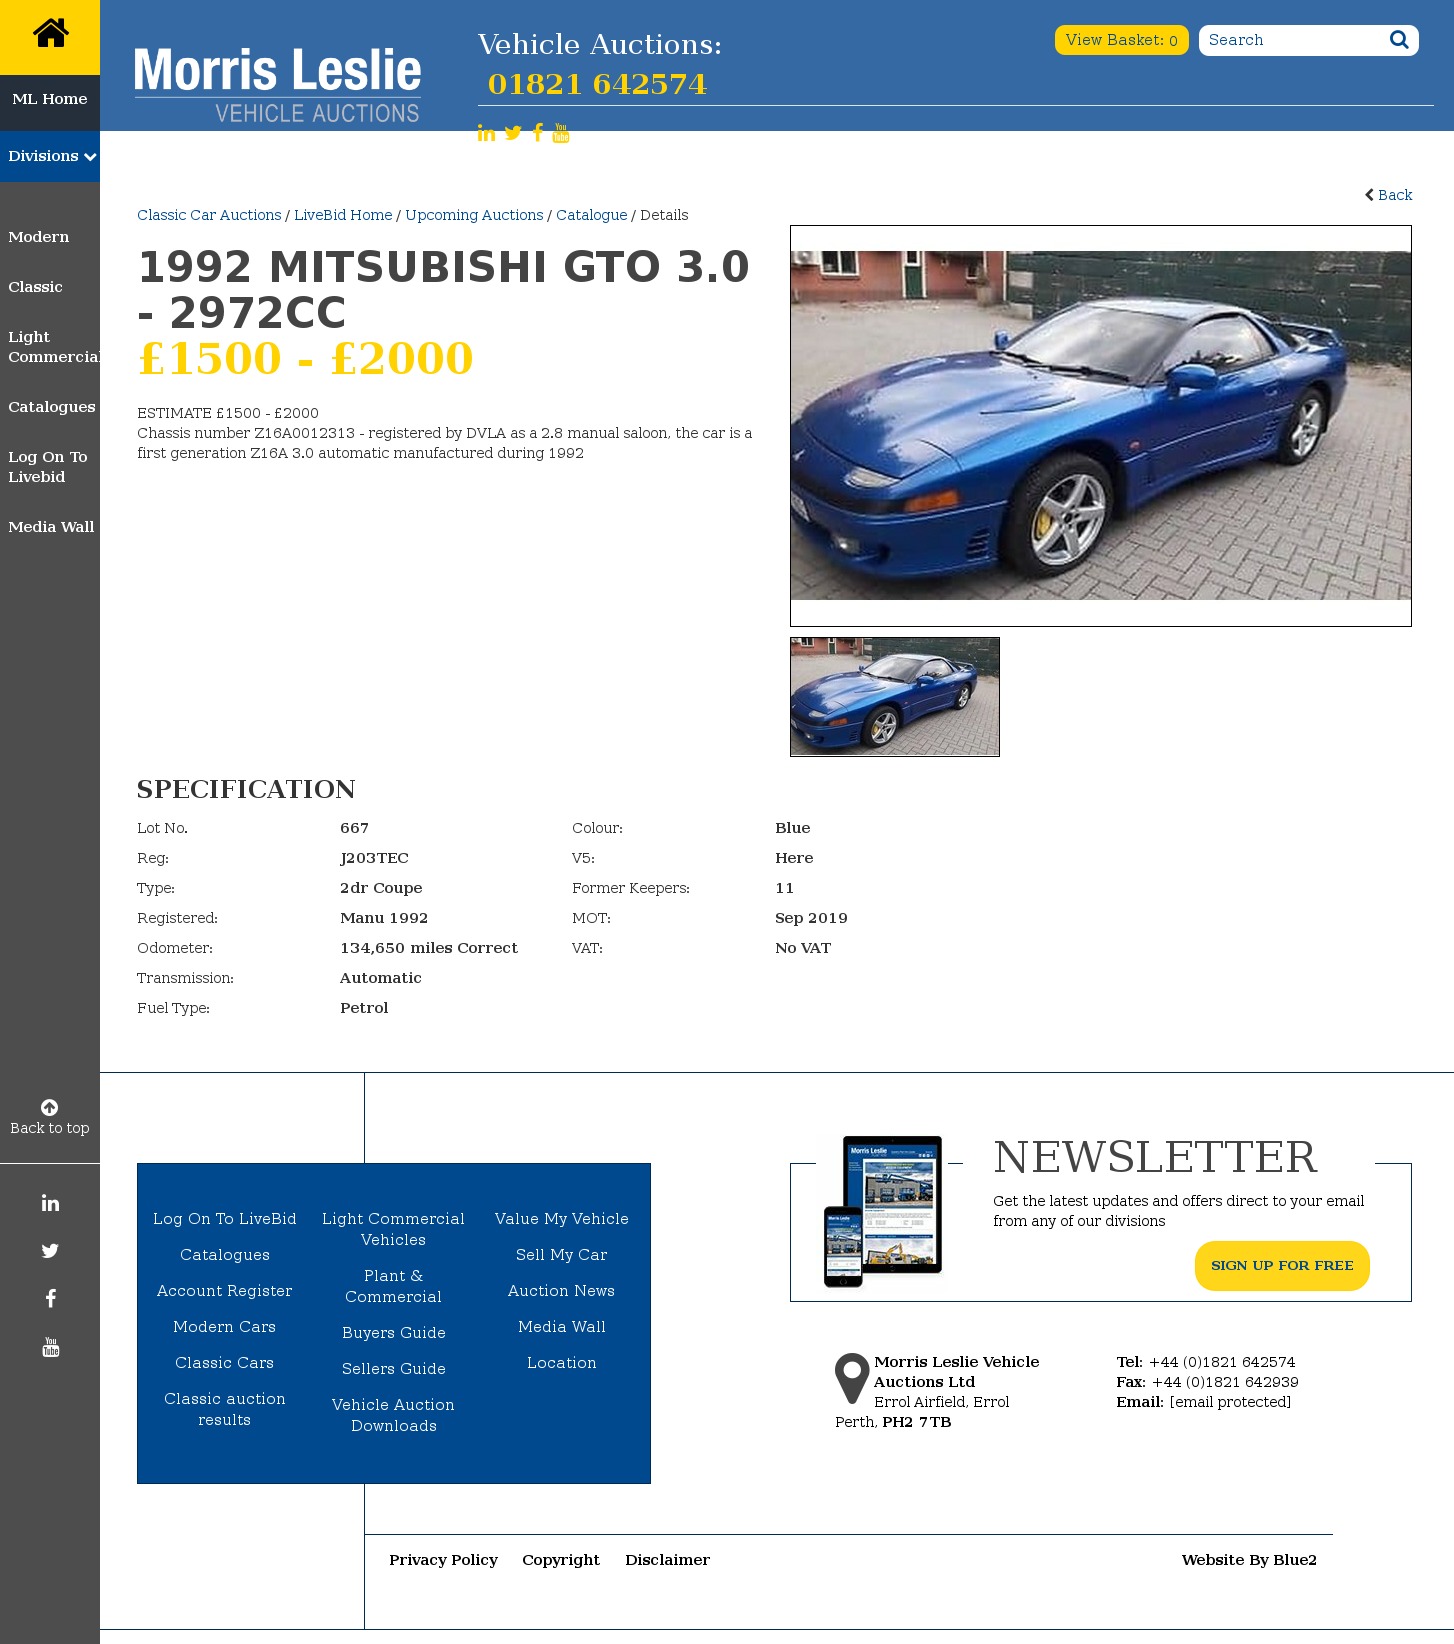
Task: Open Vehicle Auction Downloads link
Action: [394, 1415]
